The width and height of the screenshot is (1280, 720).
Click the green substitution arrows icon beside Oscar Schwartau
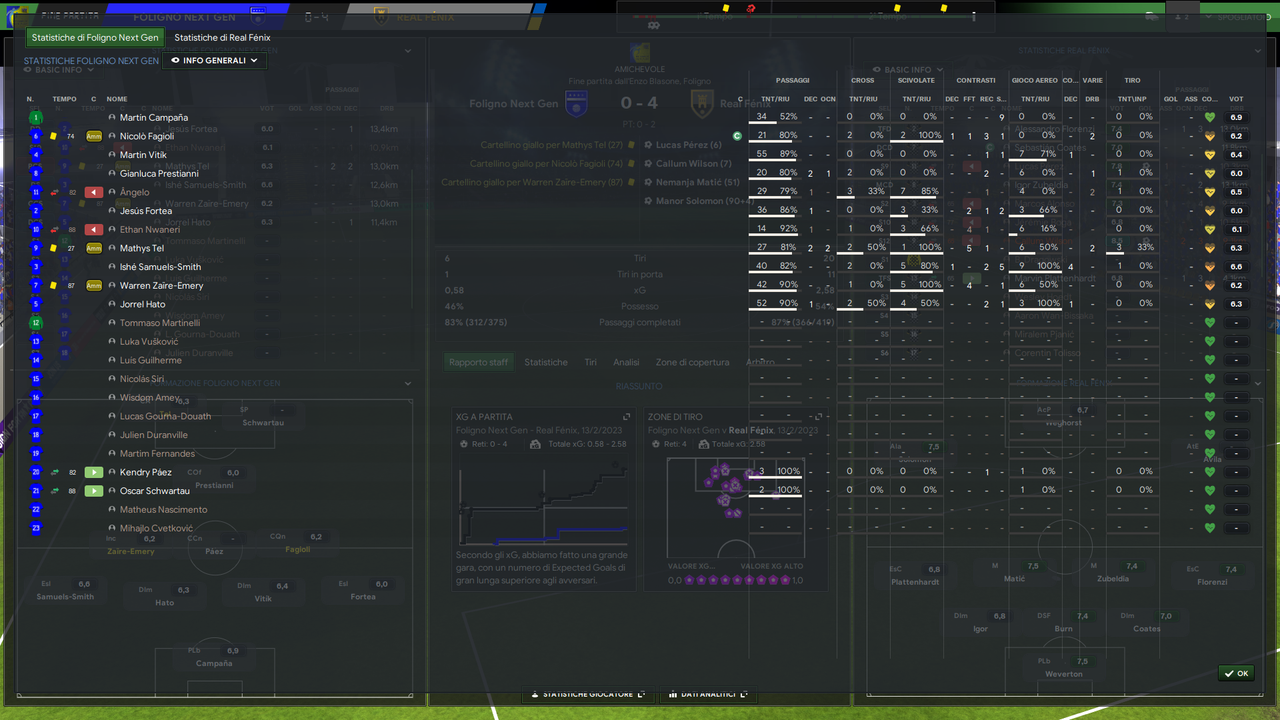pos(54,491)
